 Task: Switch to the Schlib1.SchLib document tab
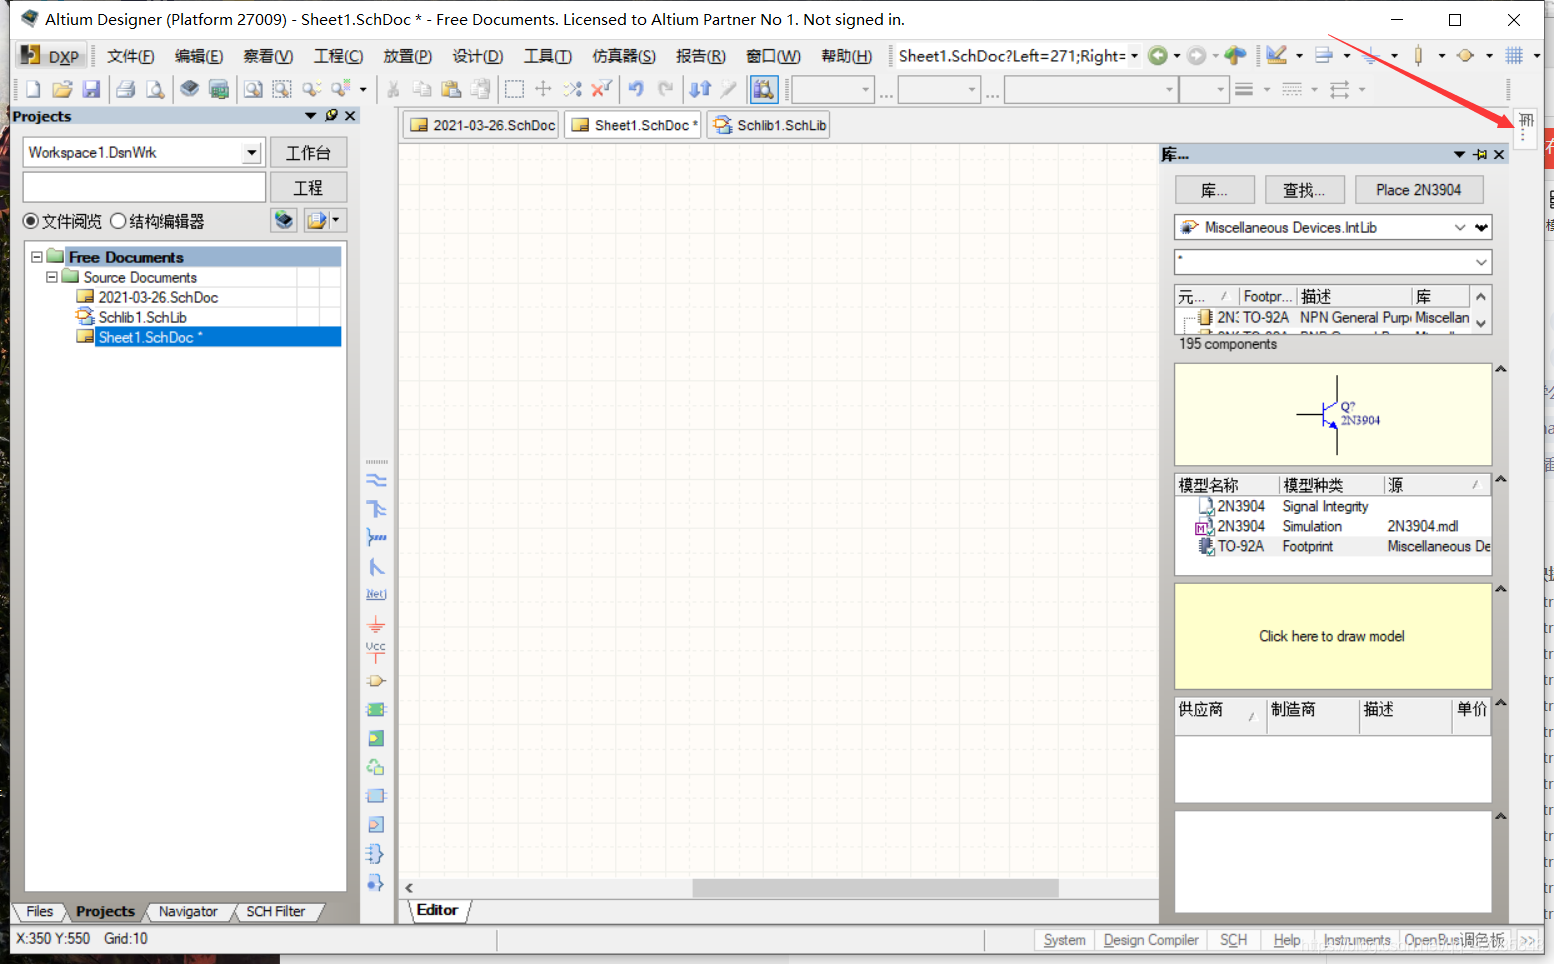coord(769,125)
